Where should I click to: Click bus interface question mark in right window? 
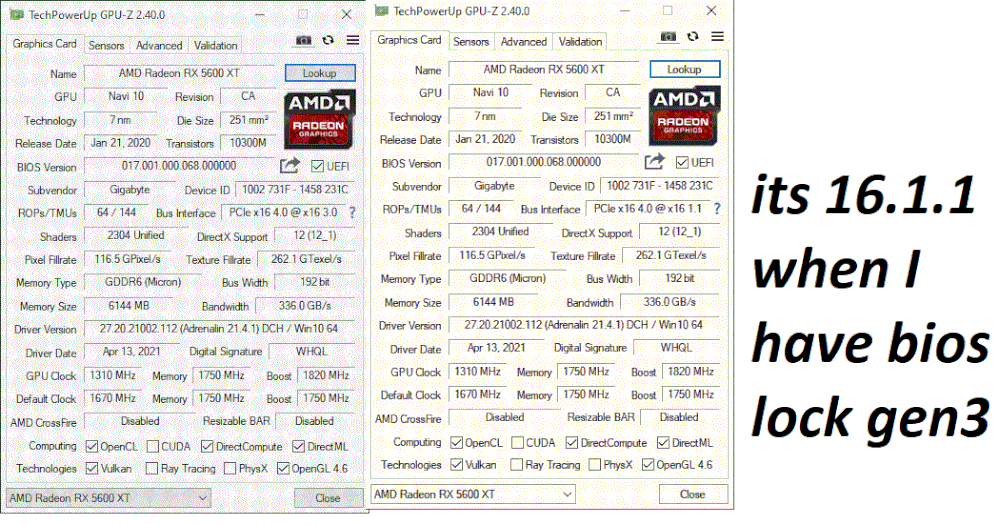717,208
